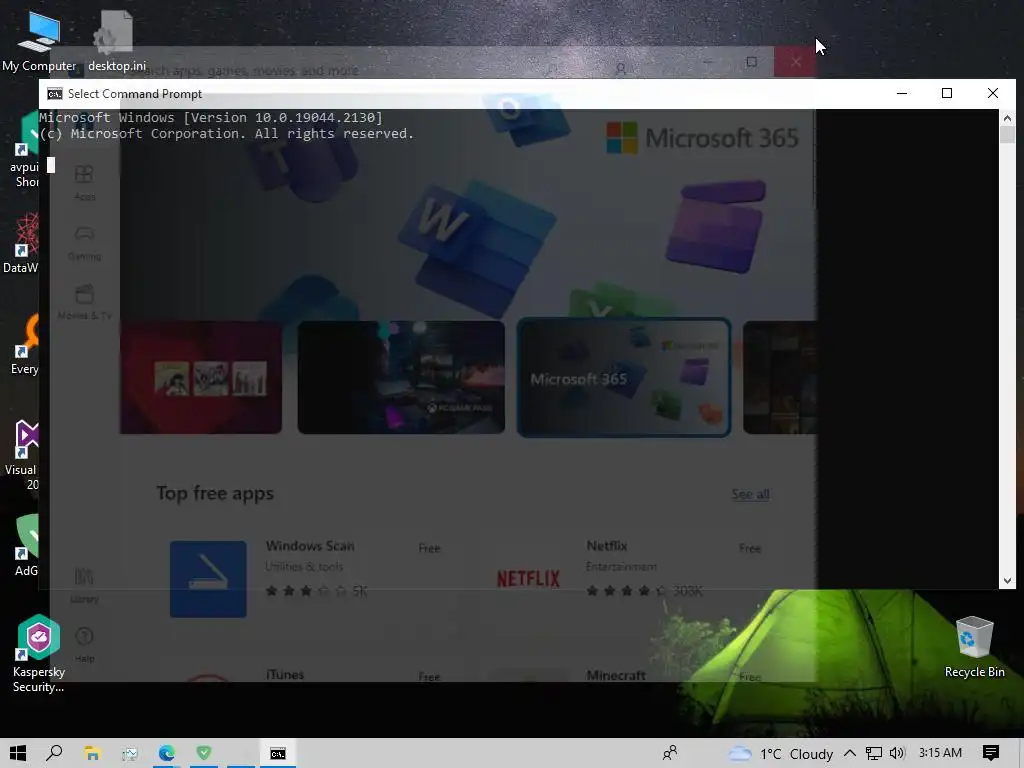The image size is (1024, 768).
Task: Launch Microsoft Edge from the taskbar
Action: pos(167,753)
